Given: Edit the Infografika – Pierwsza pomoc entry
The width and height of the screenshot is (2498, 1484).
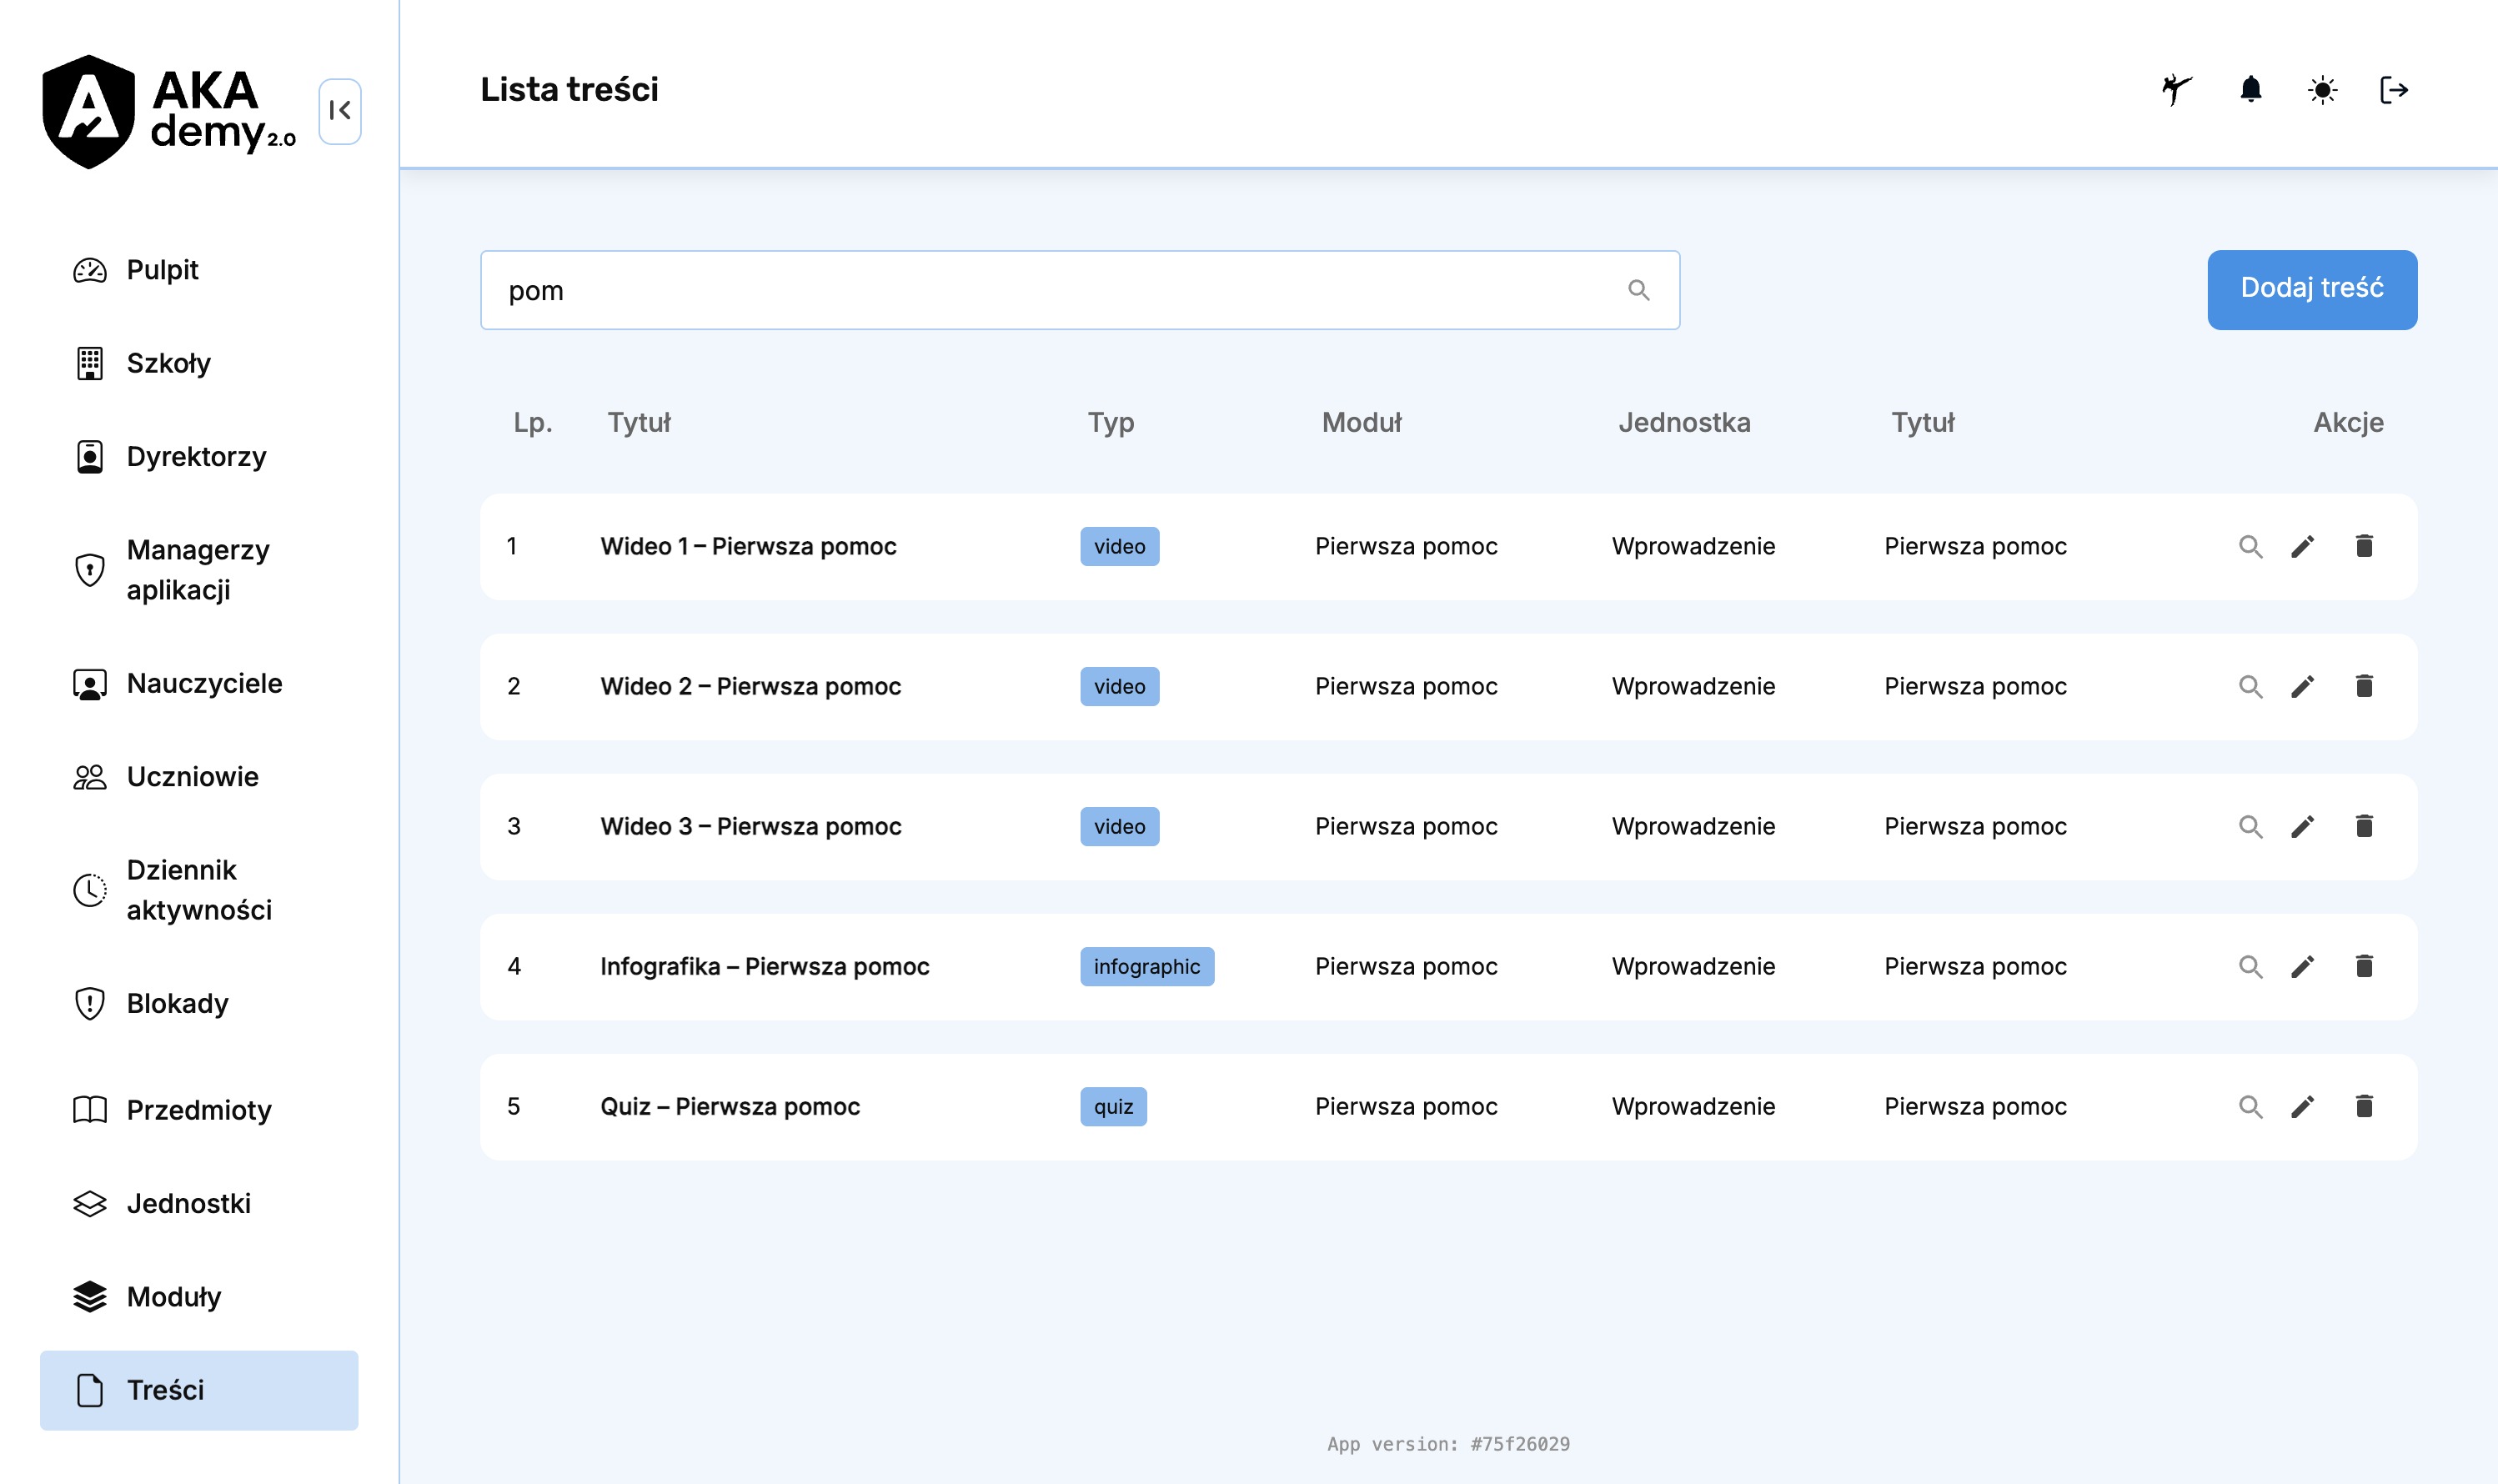Looking at the screenshot, I should coord(2303,966).
